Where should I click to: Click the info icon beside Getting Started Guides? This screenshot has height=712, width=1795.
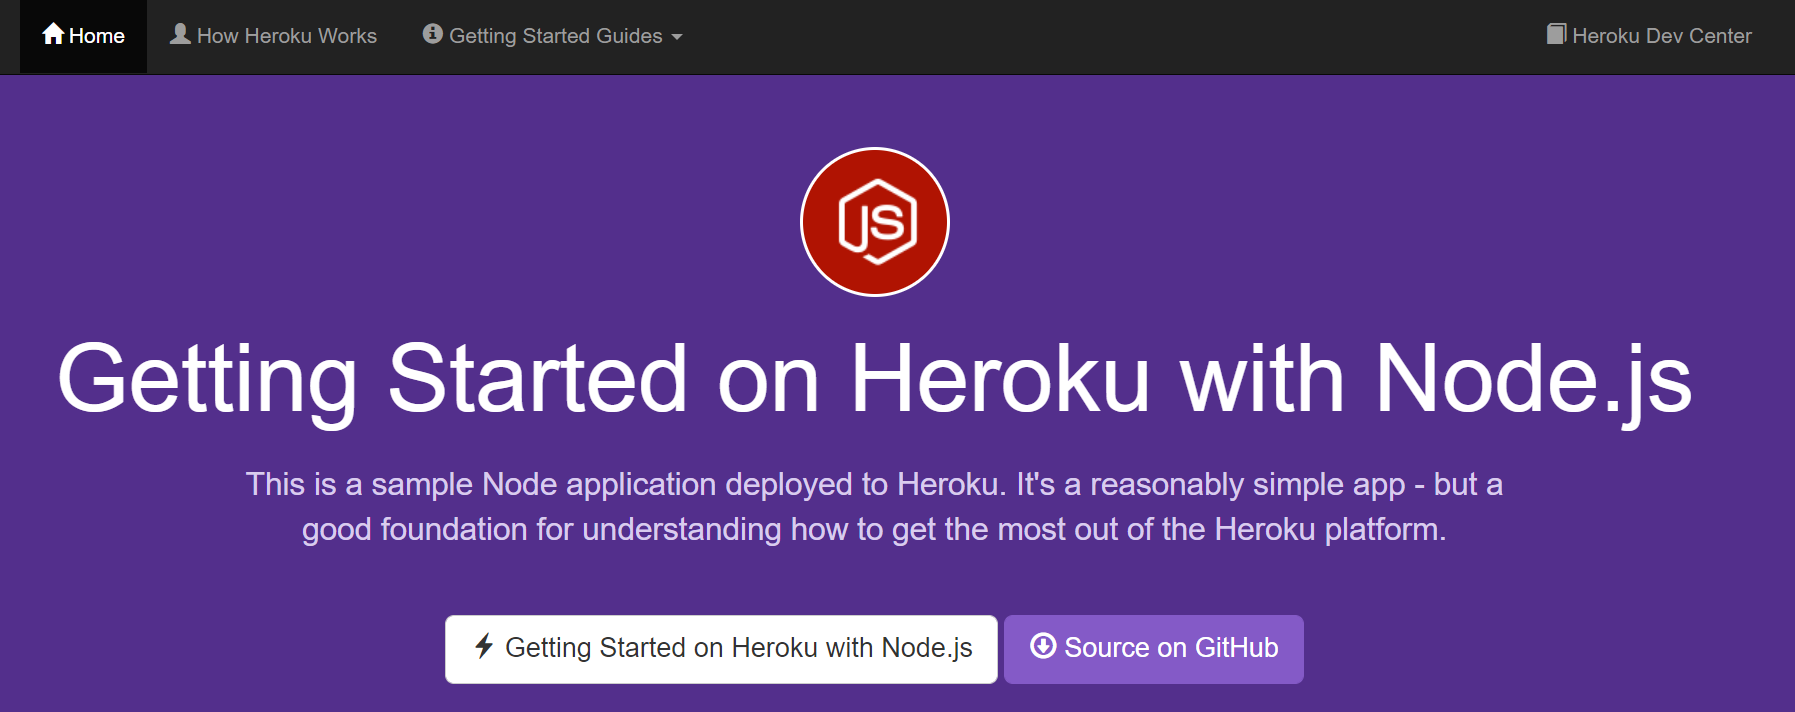click(433, 34)
